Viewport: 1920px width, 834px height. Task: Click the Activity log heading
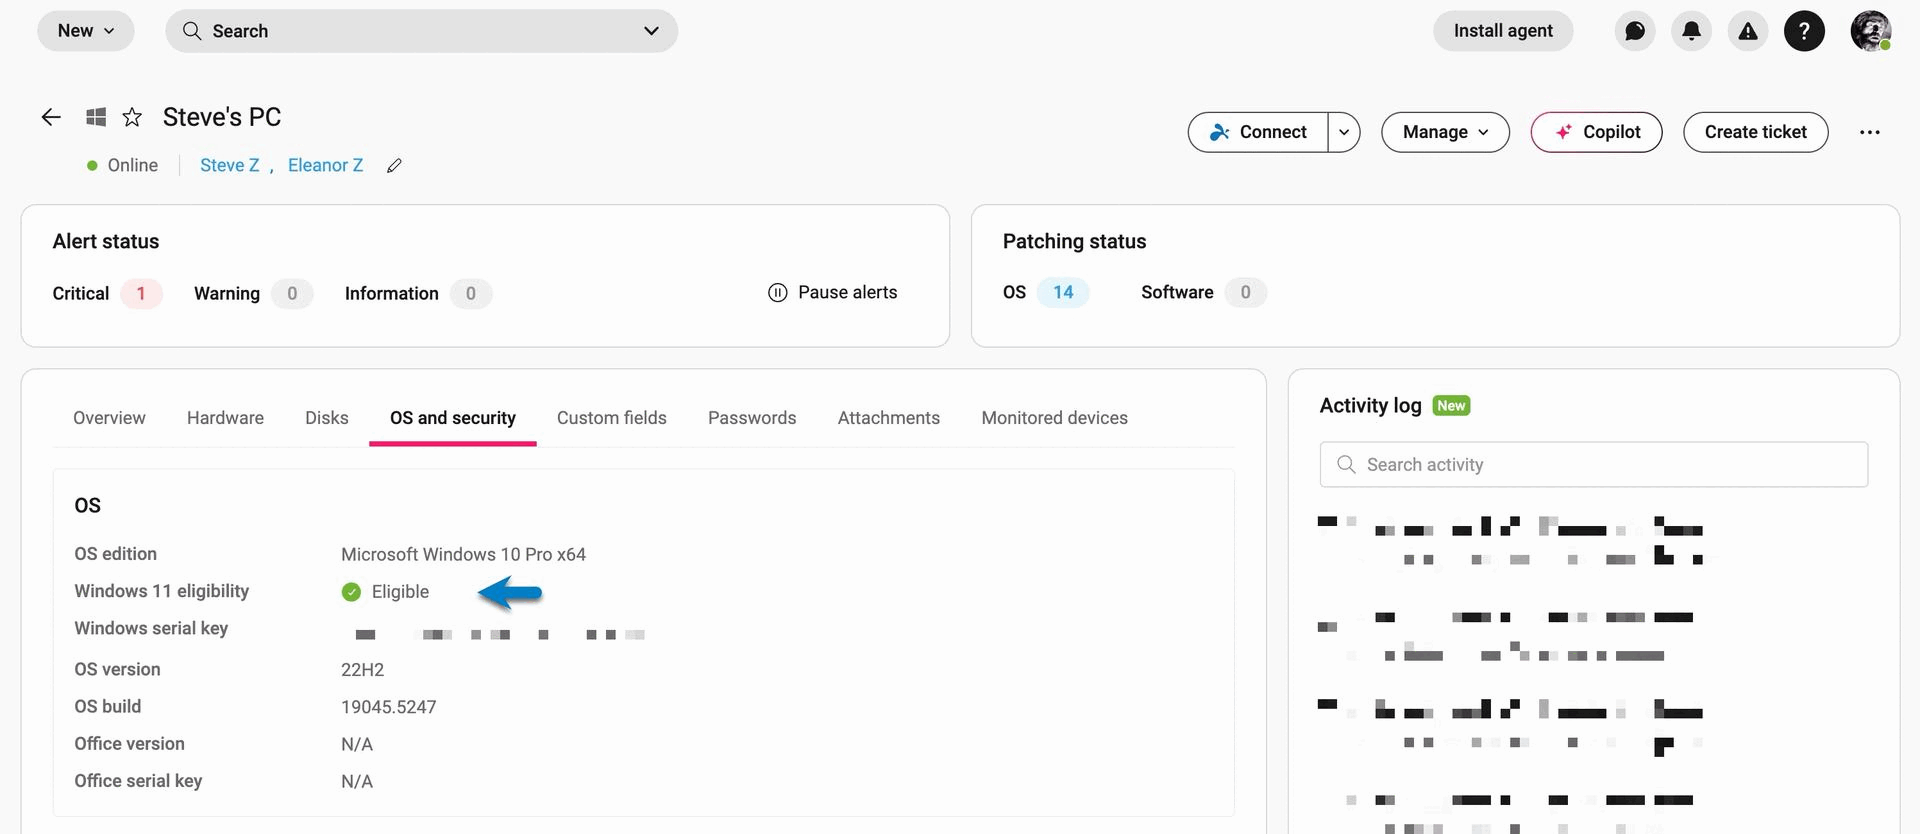1370,405
